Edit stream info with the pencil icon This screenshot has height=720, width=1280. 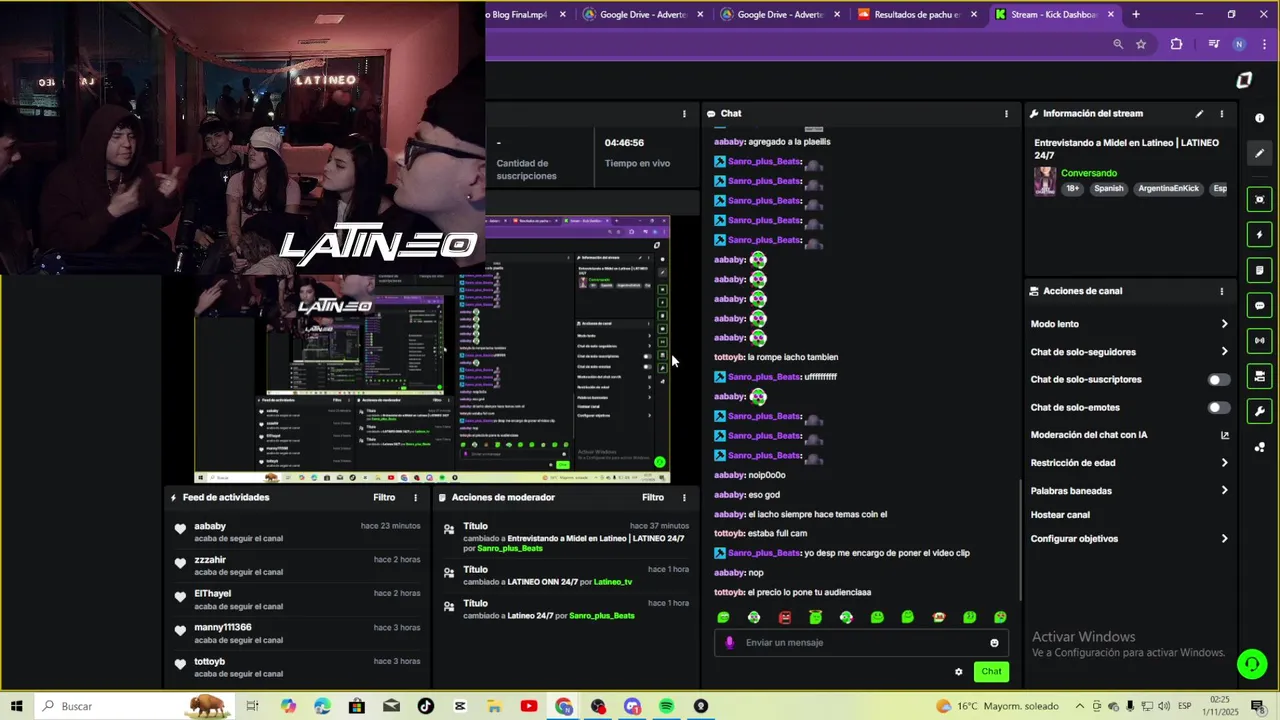[1199, 114]
